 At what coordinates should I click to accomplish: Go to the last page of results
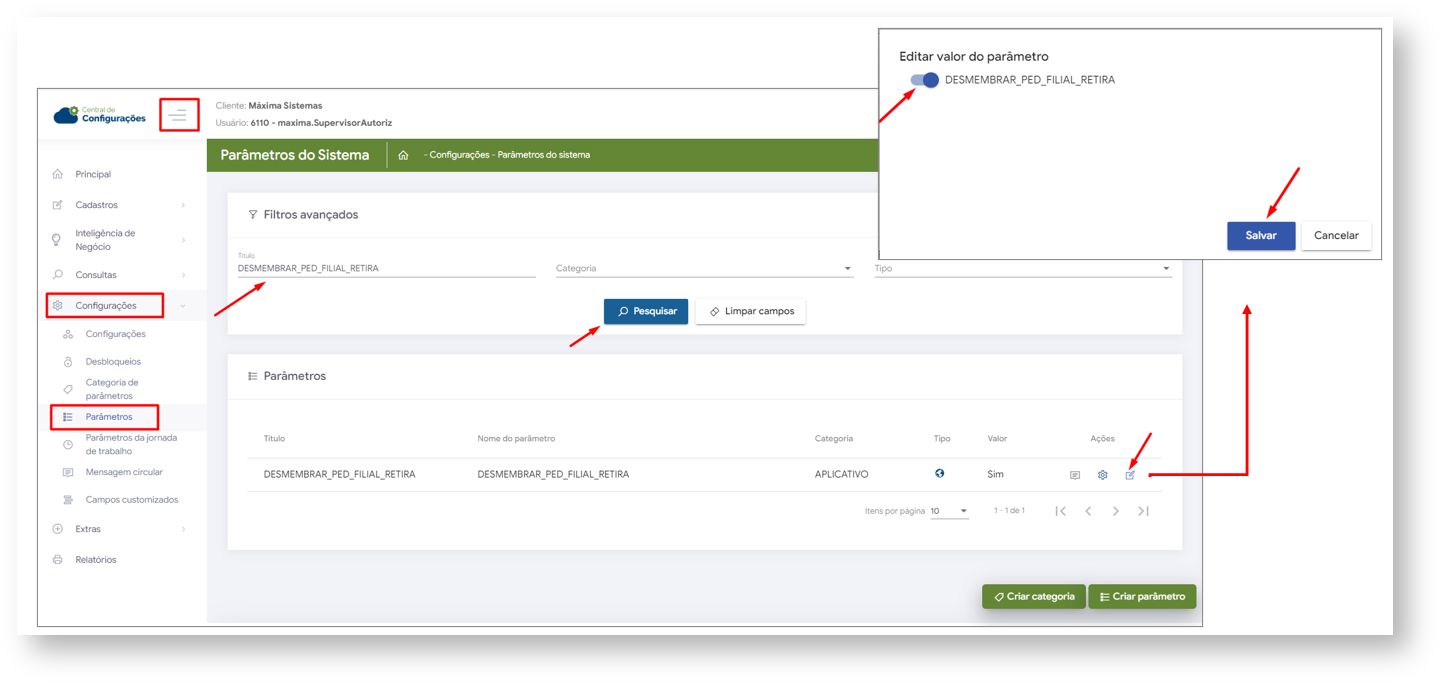pos(1143,511)
